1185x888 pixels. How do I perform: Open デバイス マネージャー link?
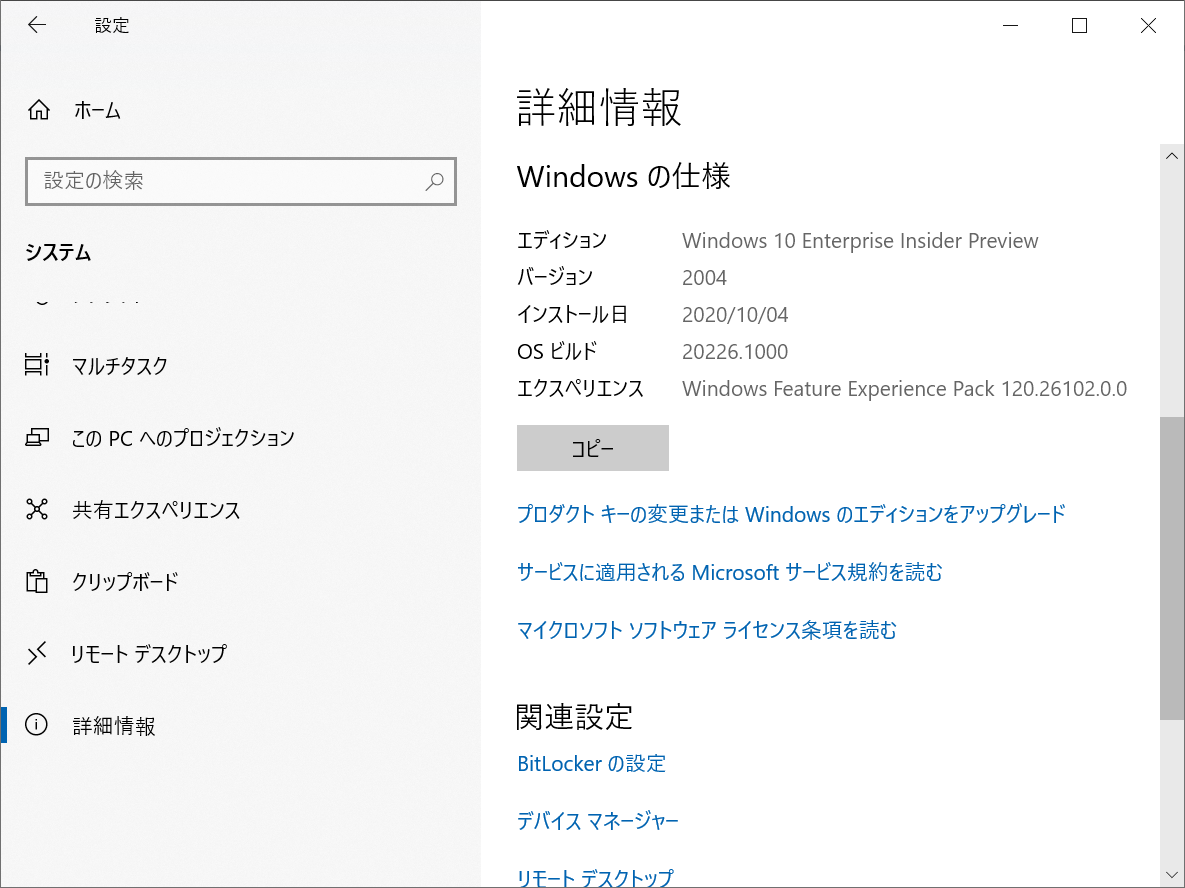[x=598, y=821]
